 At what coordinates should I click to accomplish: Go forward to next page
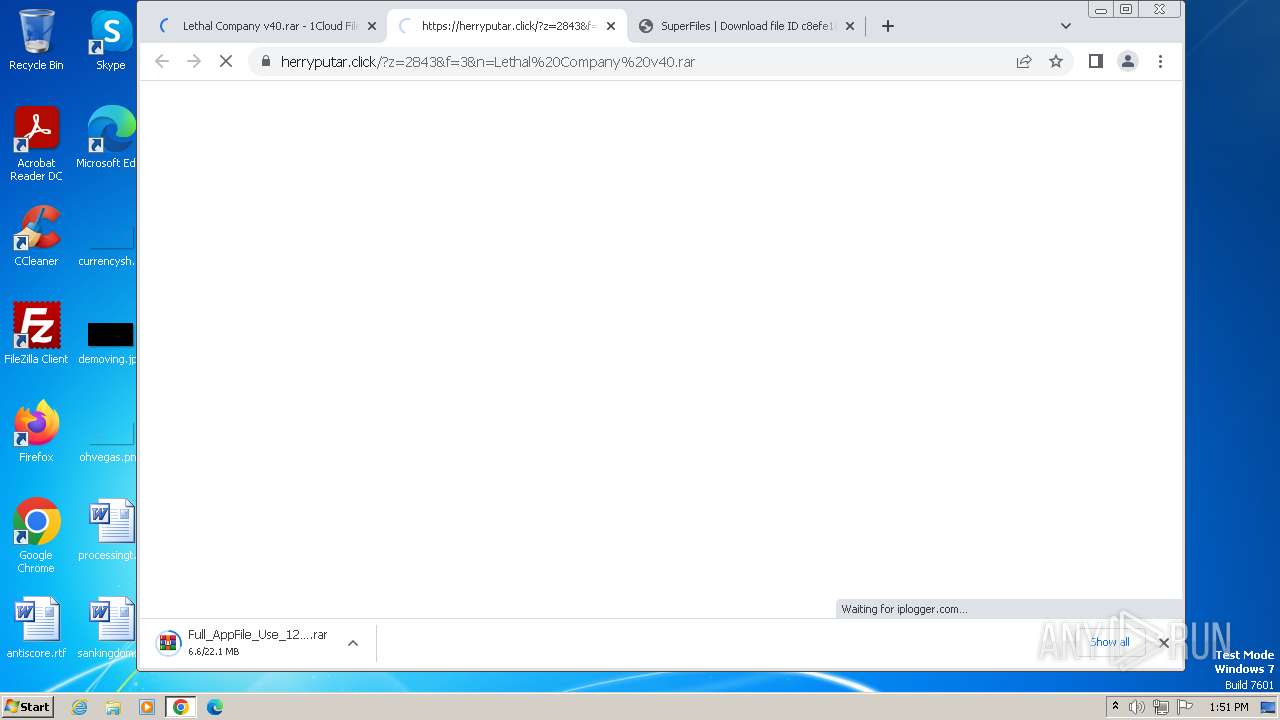pyautogui.click(x=194, y=61)
